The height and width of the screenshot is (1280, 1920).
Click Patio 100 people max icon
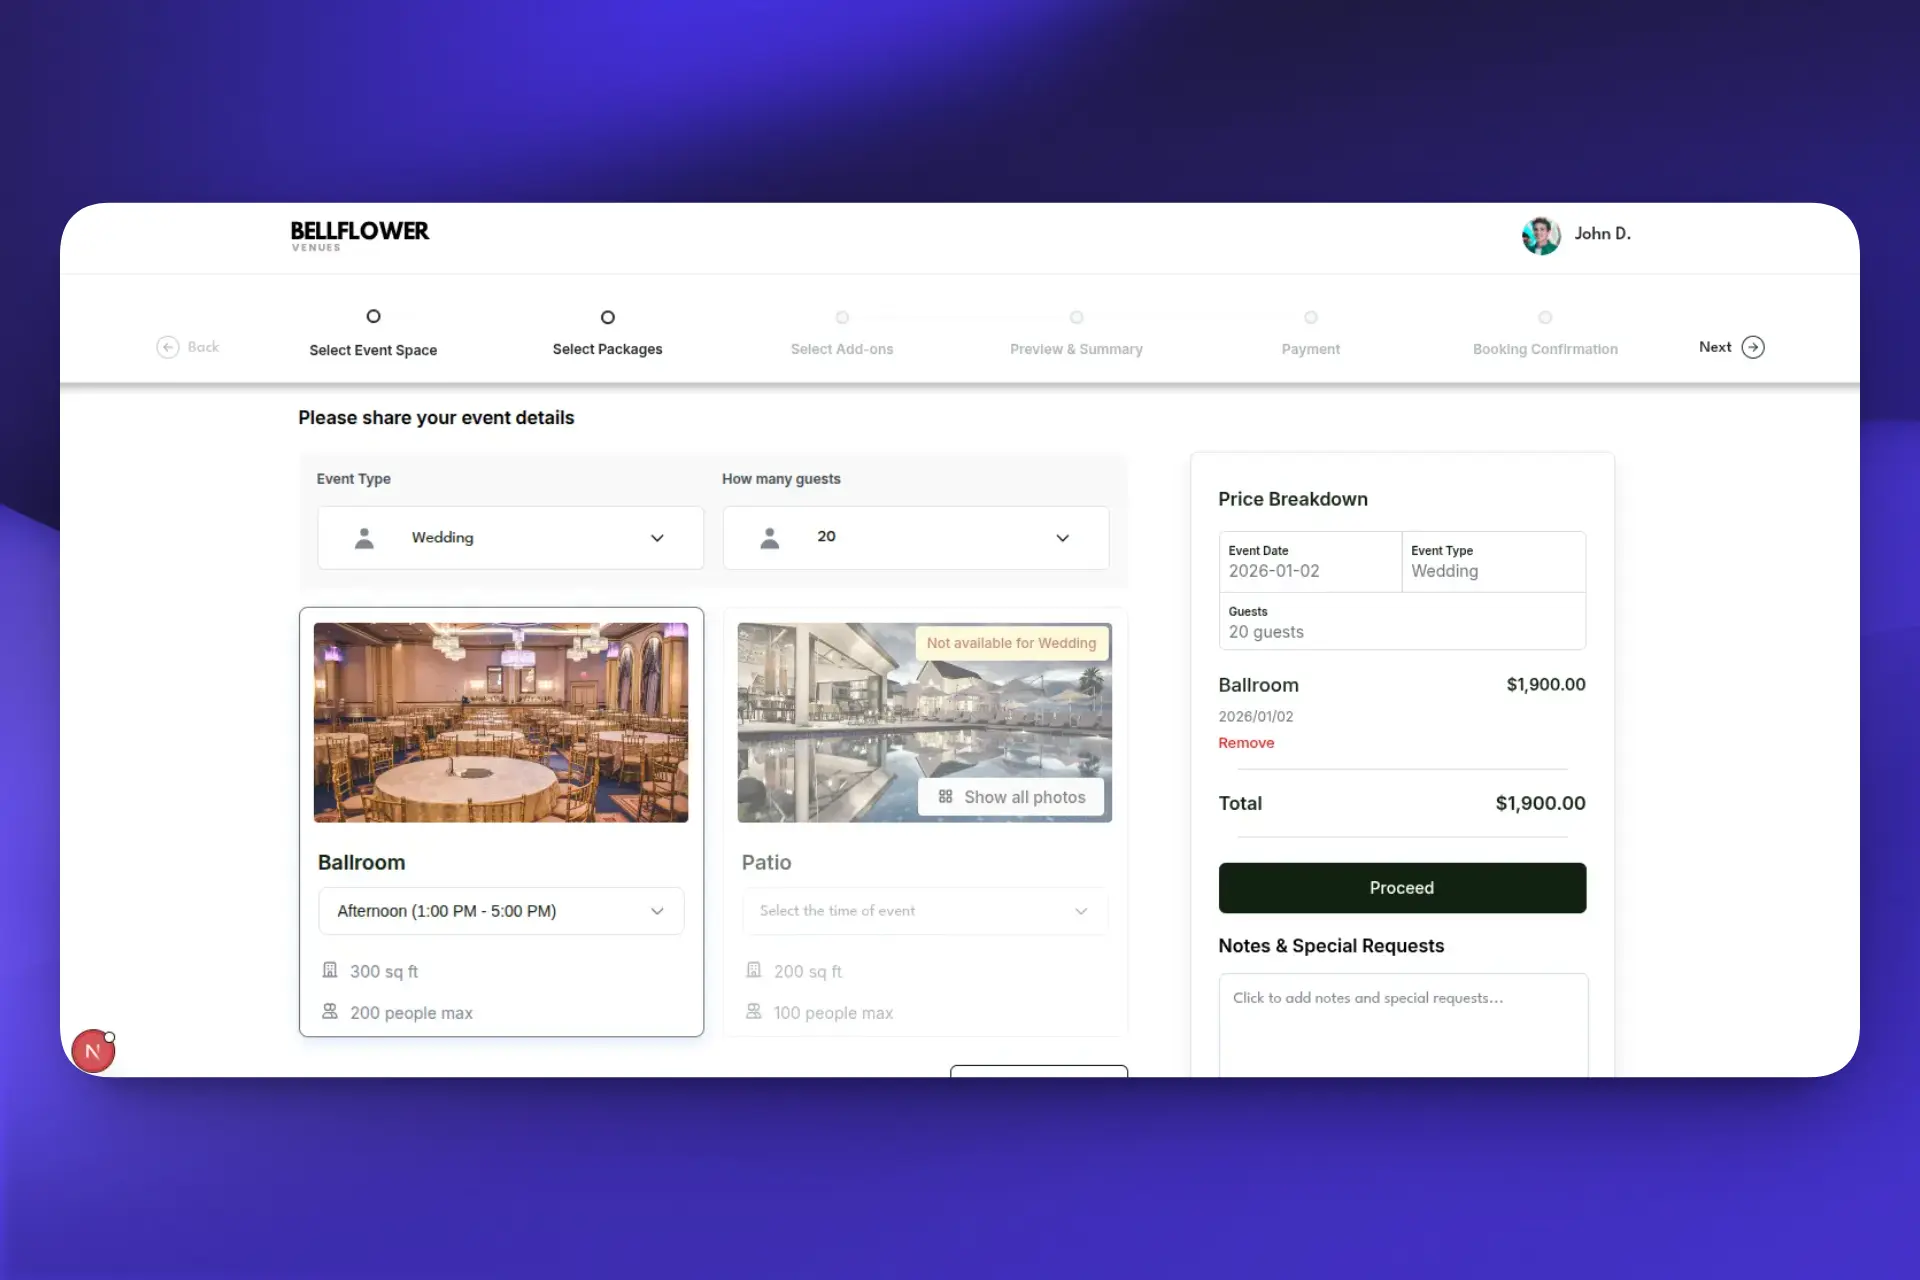click(754, 1012)
